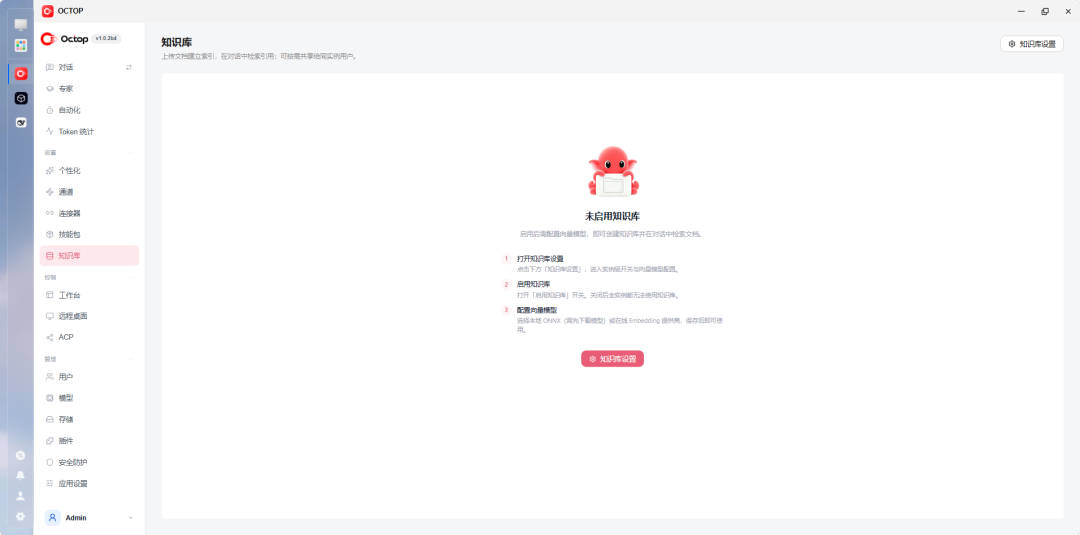This screenshot has width=1080, height=535.
Task: Open the 专家 experts icon
Action: [50, 89]
